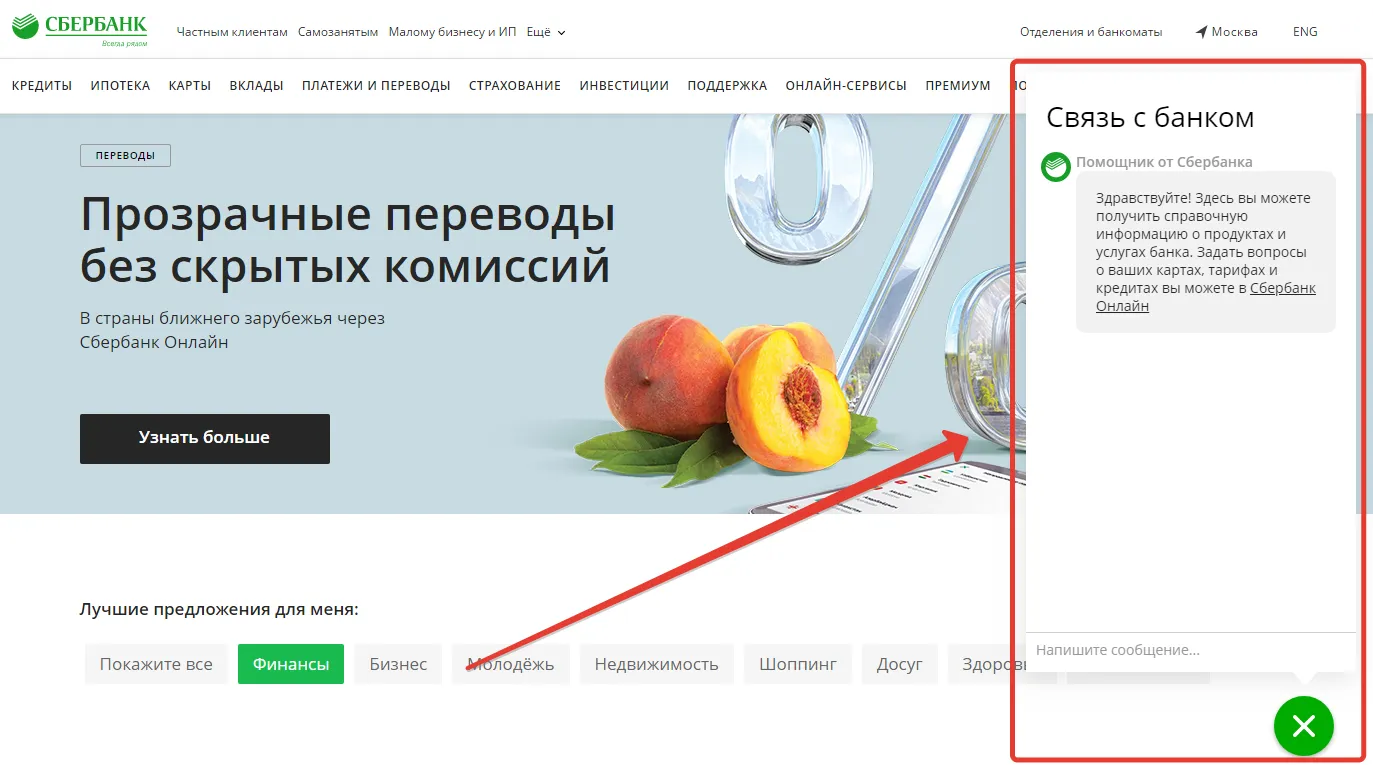Click the Москва location arrow icon
Viewport: 1373px width, 765px height.
click(x=1201, y=32)
